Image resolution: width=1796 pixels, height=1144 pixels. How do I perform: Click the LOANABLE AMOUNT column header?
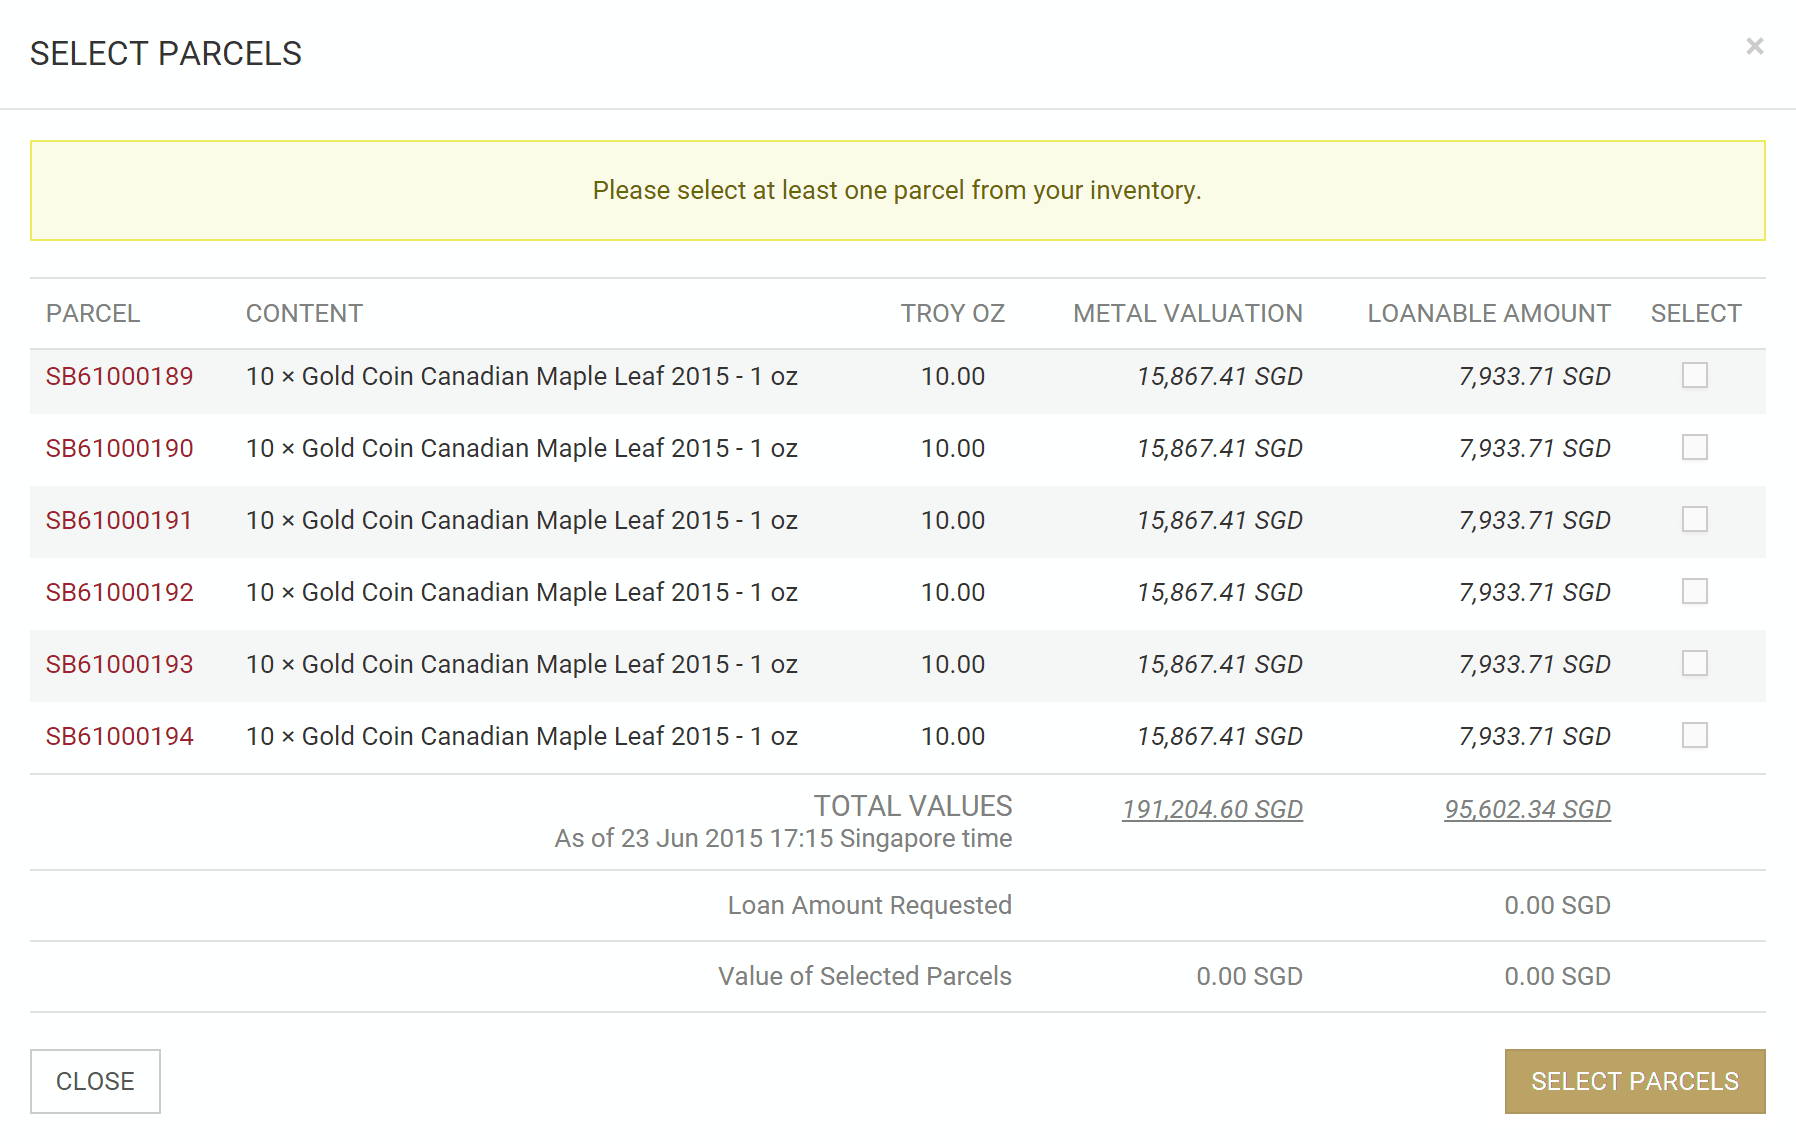(x=1489, y=313)
